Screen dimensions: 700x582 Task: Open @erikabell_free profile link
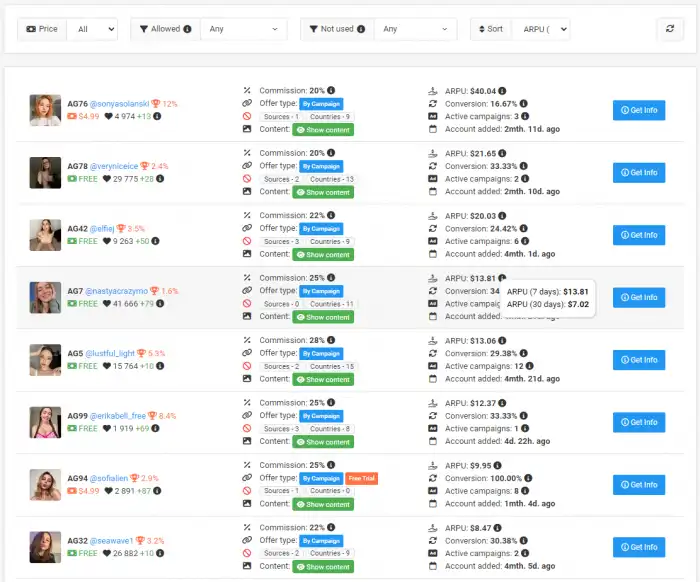coord(122,415)
